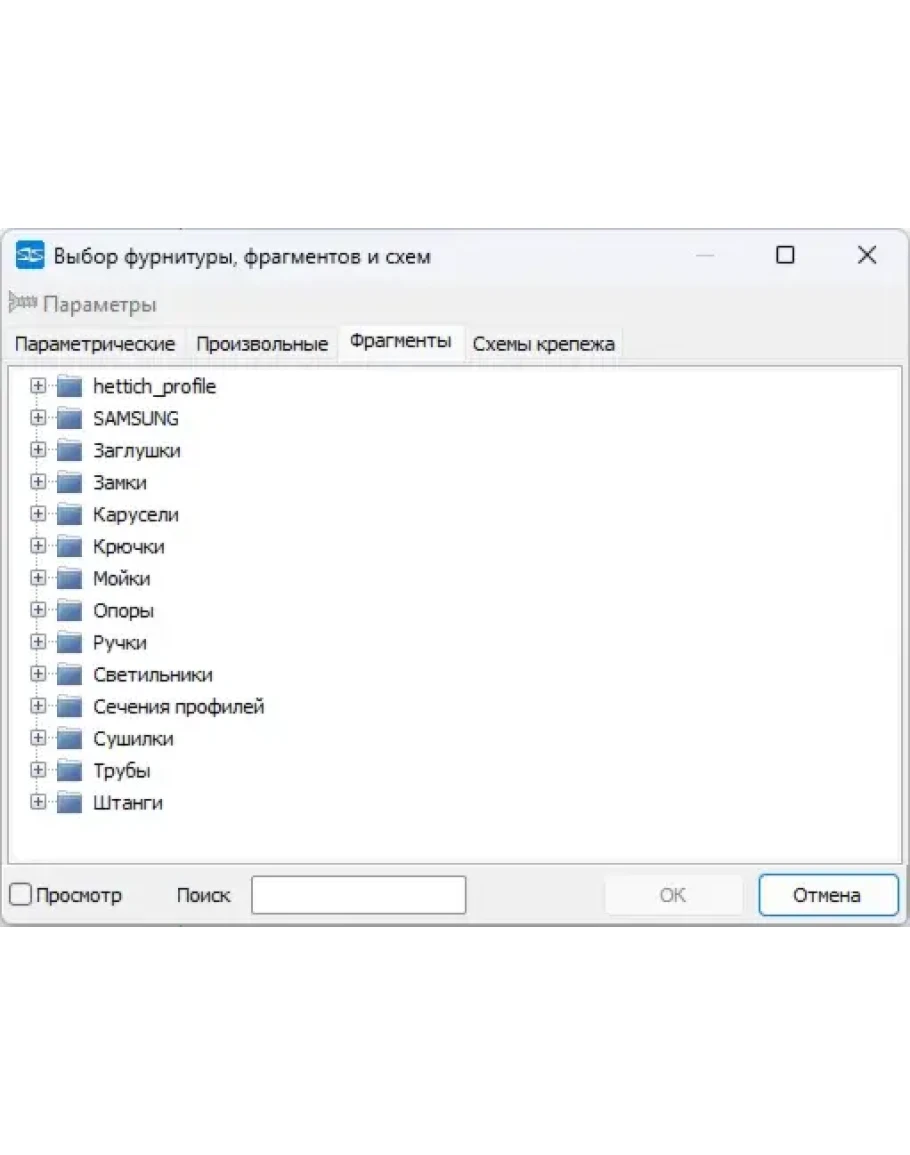
Task: Expand the Карусели folder with plus sign
Action: (x=38, y=514)
